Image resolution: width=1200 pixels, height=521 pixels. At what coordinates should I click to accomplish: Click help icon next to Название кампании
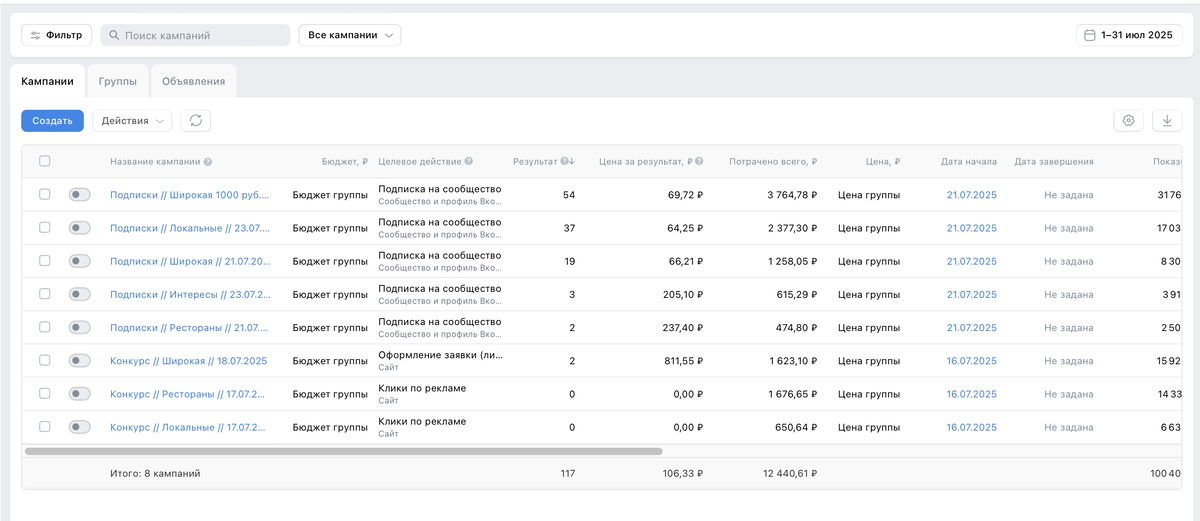(208, 162)
